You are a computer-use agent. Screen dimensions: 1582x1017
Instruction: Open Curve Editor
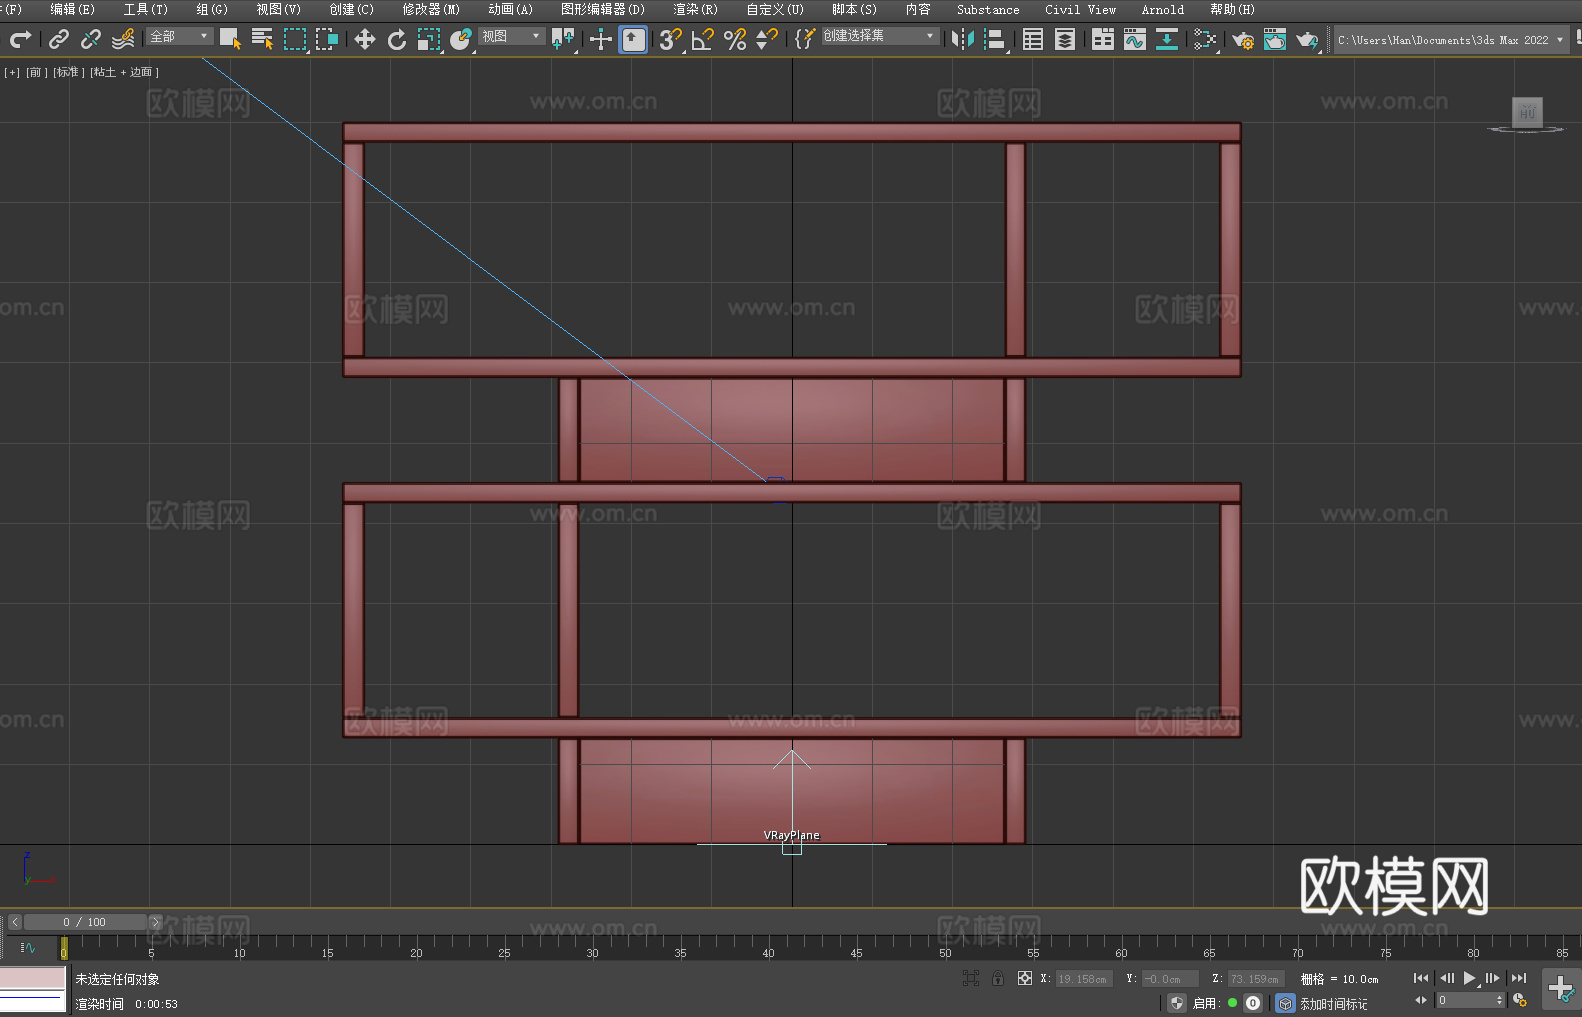pyautogui.click(x=1135, y=39)
